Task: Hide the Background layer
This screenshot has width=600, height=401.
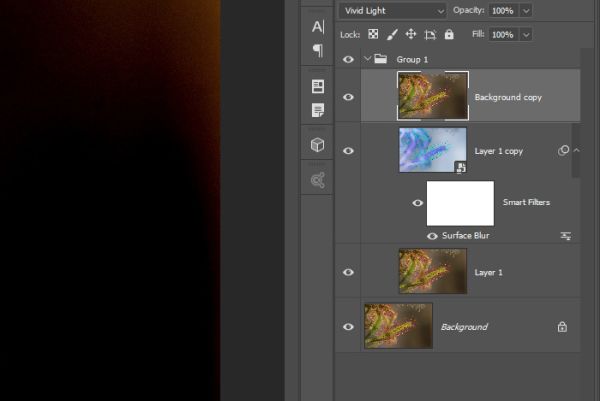Action: pyautogui.click(x=348, y=327)
